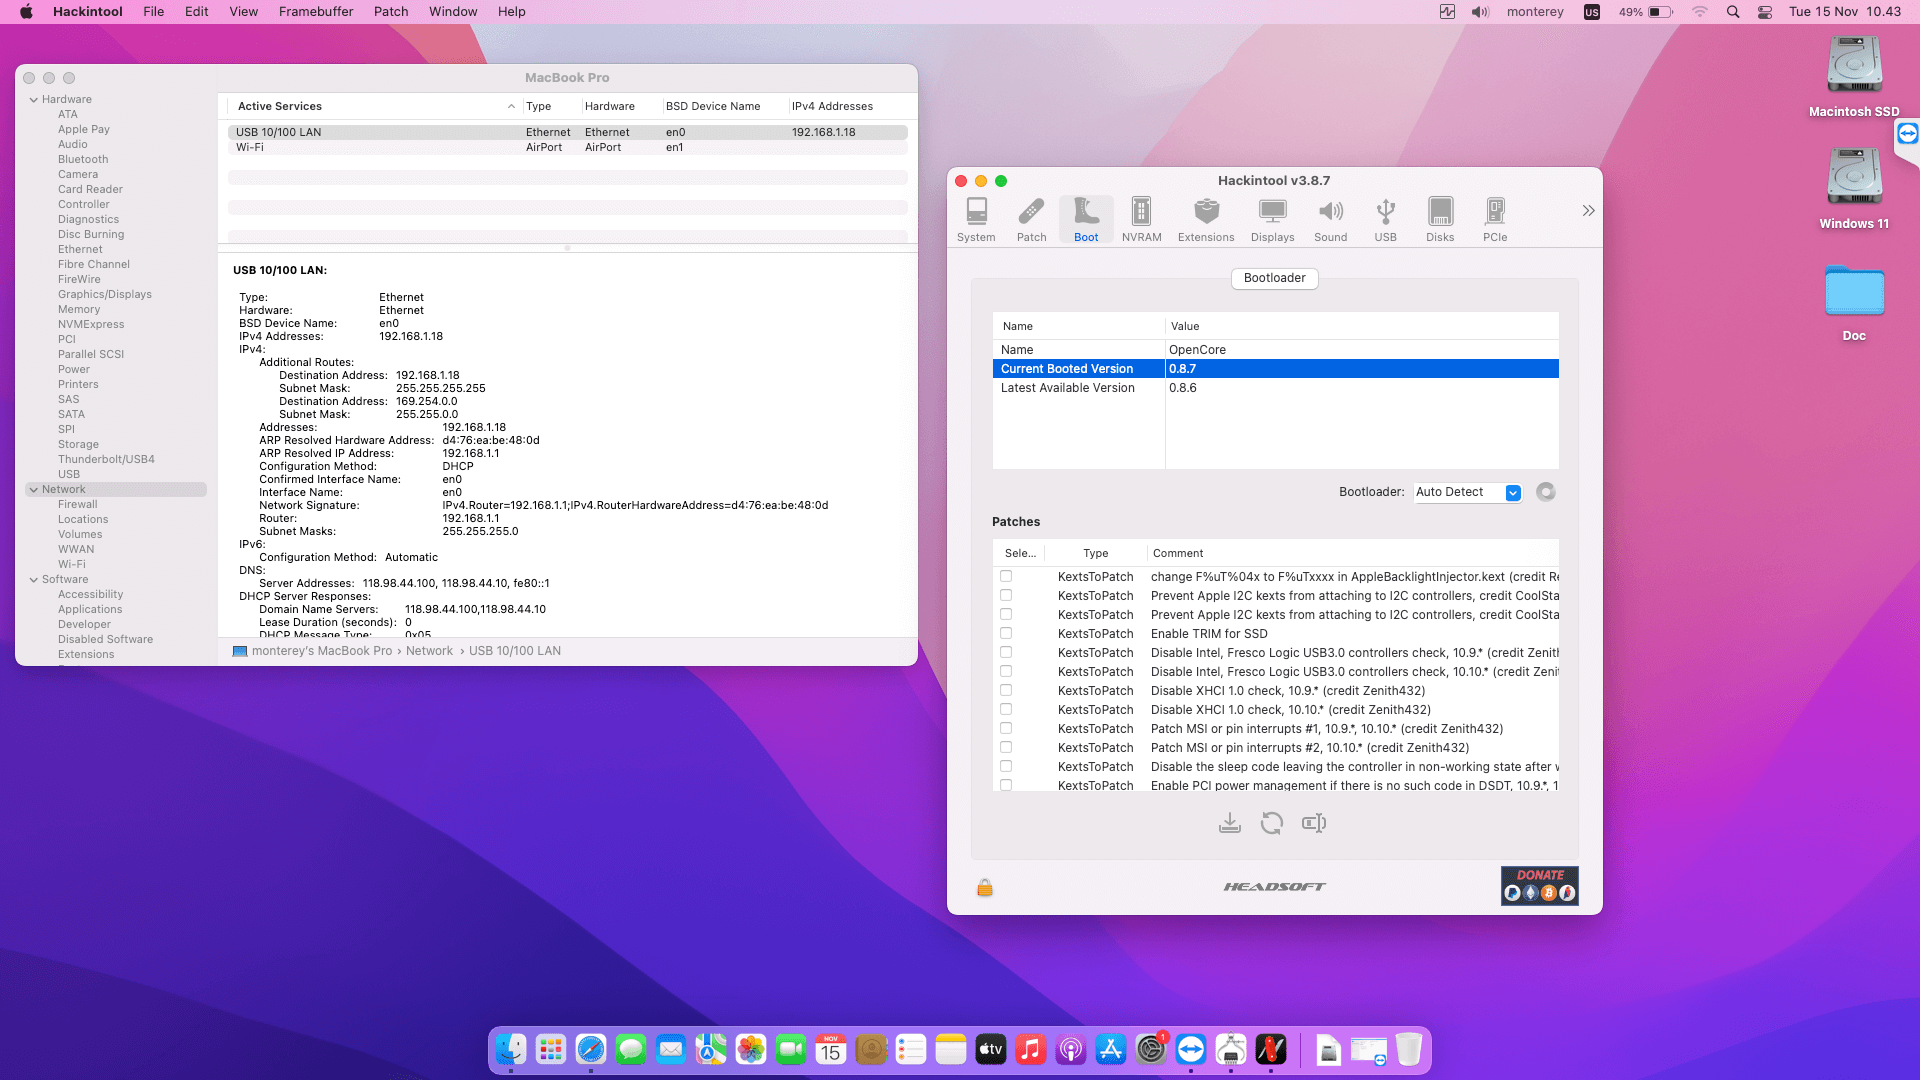Open the Bootloader Auto Detect dropdown
The width and height of the screenshot is (1920, 1080).
point(1468,492)
